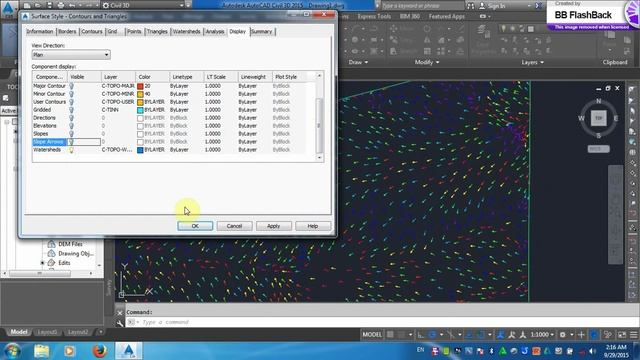Switch to the Contours tab
This screenshot has width=640, height=360.
(91, 31)
